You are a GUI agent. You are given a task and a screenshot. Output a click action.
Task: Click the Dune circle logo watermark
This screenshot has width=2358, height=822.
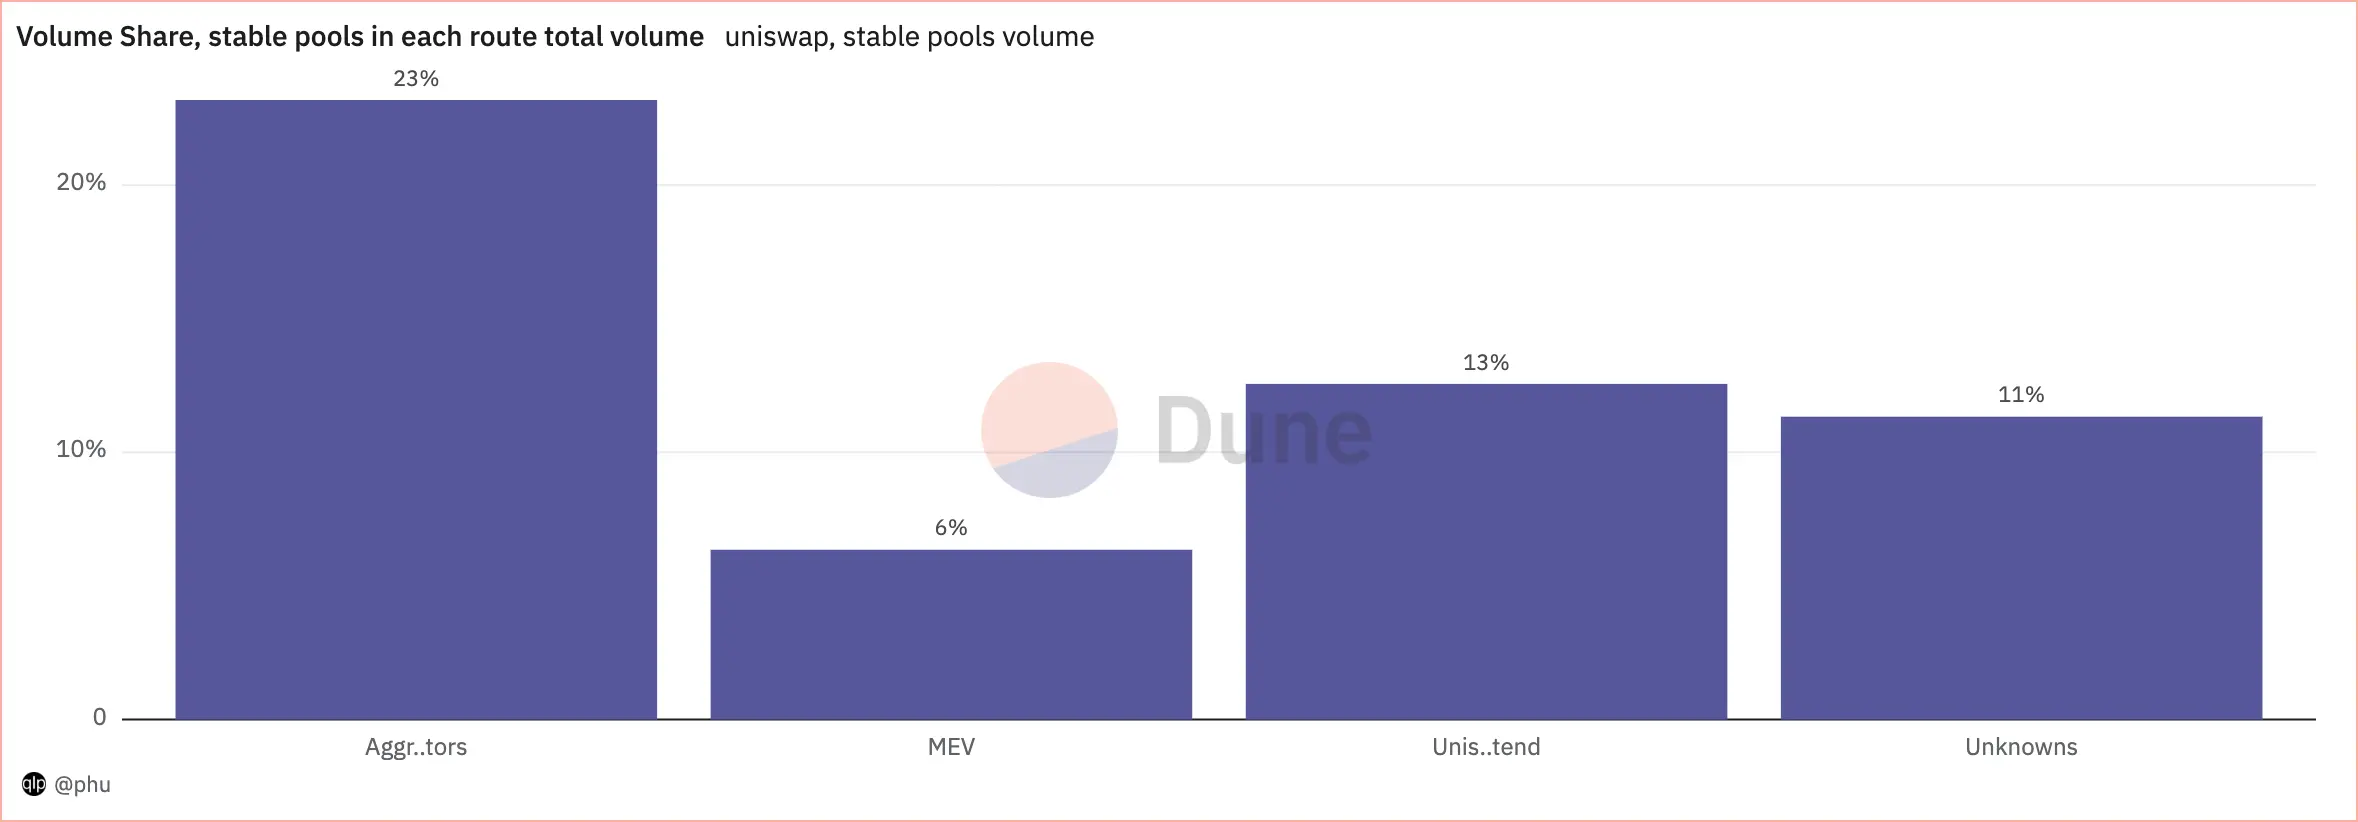coord(1049,430)
